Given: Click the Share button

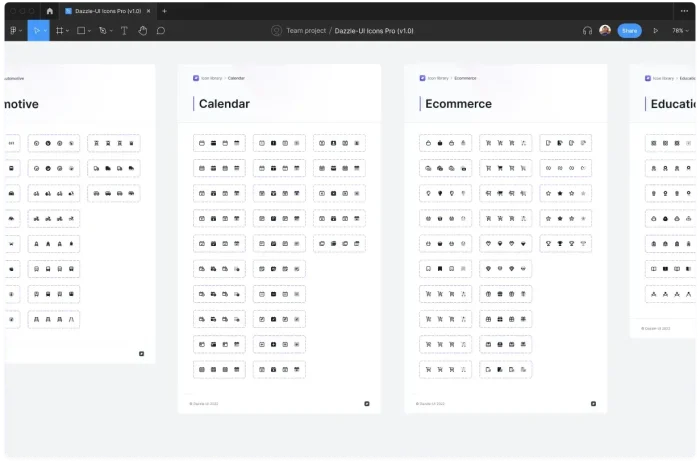Looking at the screenshot, I should point(629,31).
